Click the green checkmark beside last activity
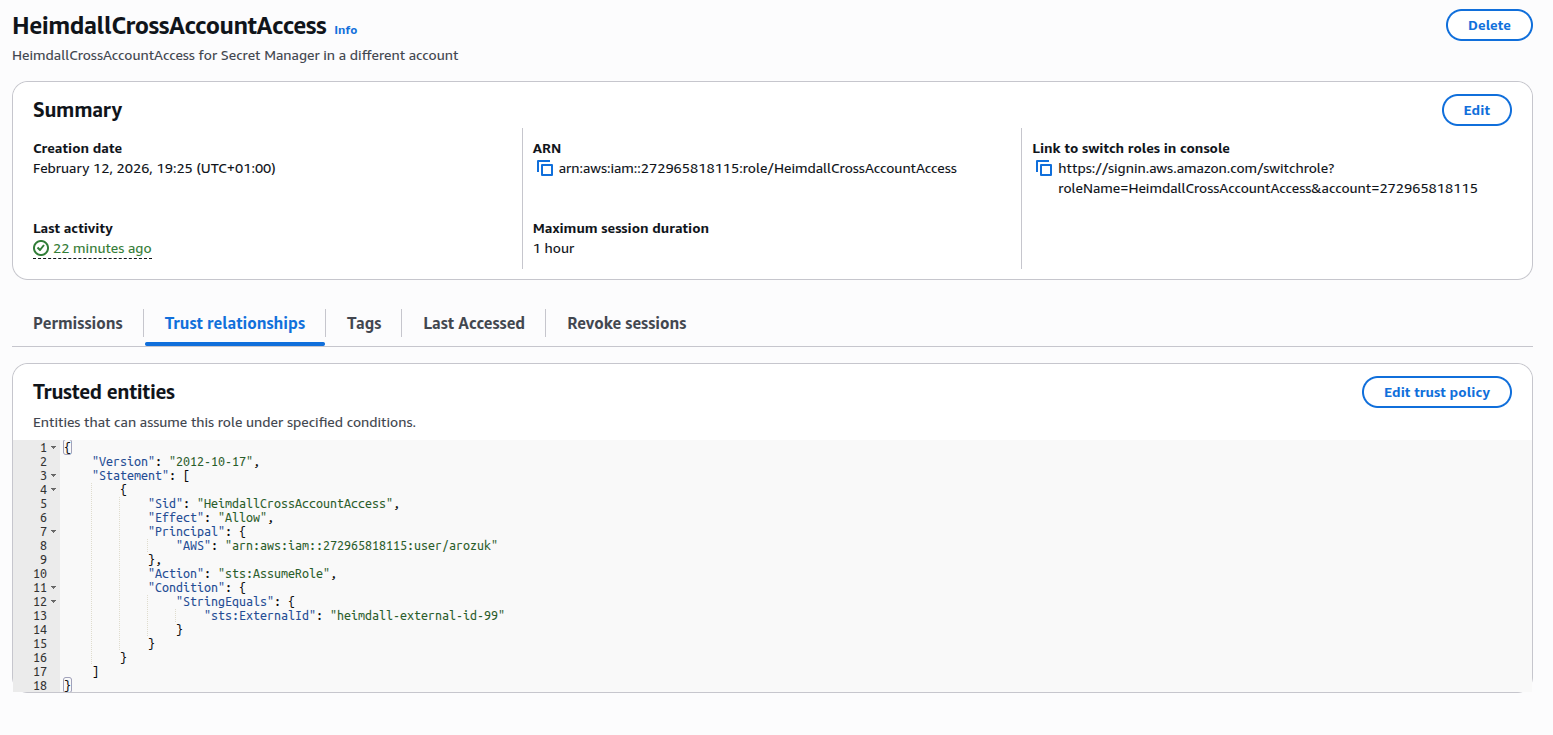1553x735 pixels. 40,248
